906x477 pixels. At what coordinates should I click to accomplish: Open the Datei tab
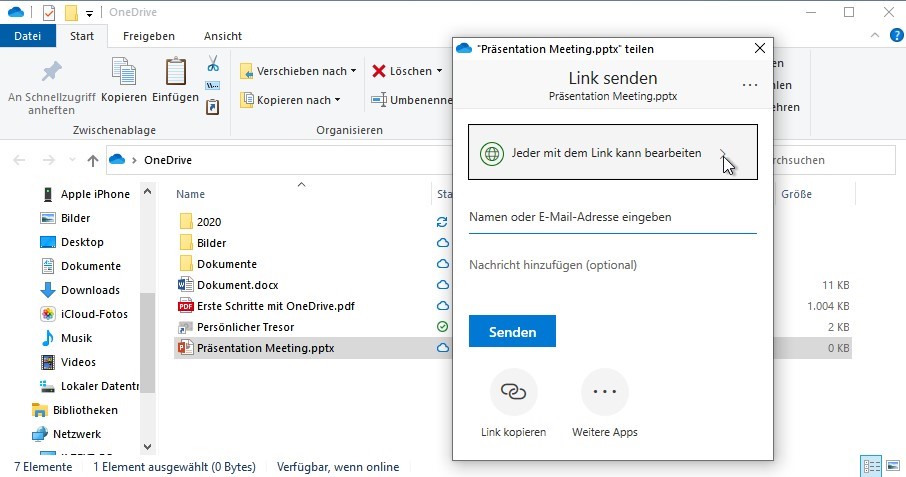pos(28,36)
